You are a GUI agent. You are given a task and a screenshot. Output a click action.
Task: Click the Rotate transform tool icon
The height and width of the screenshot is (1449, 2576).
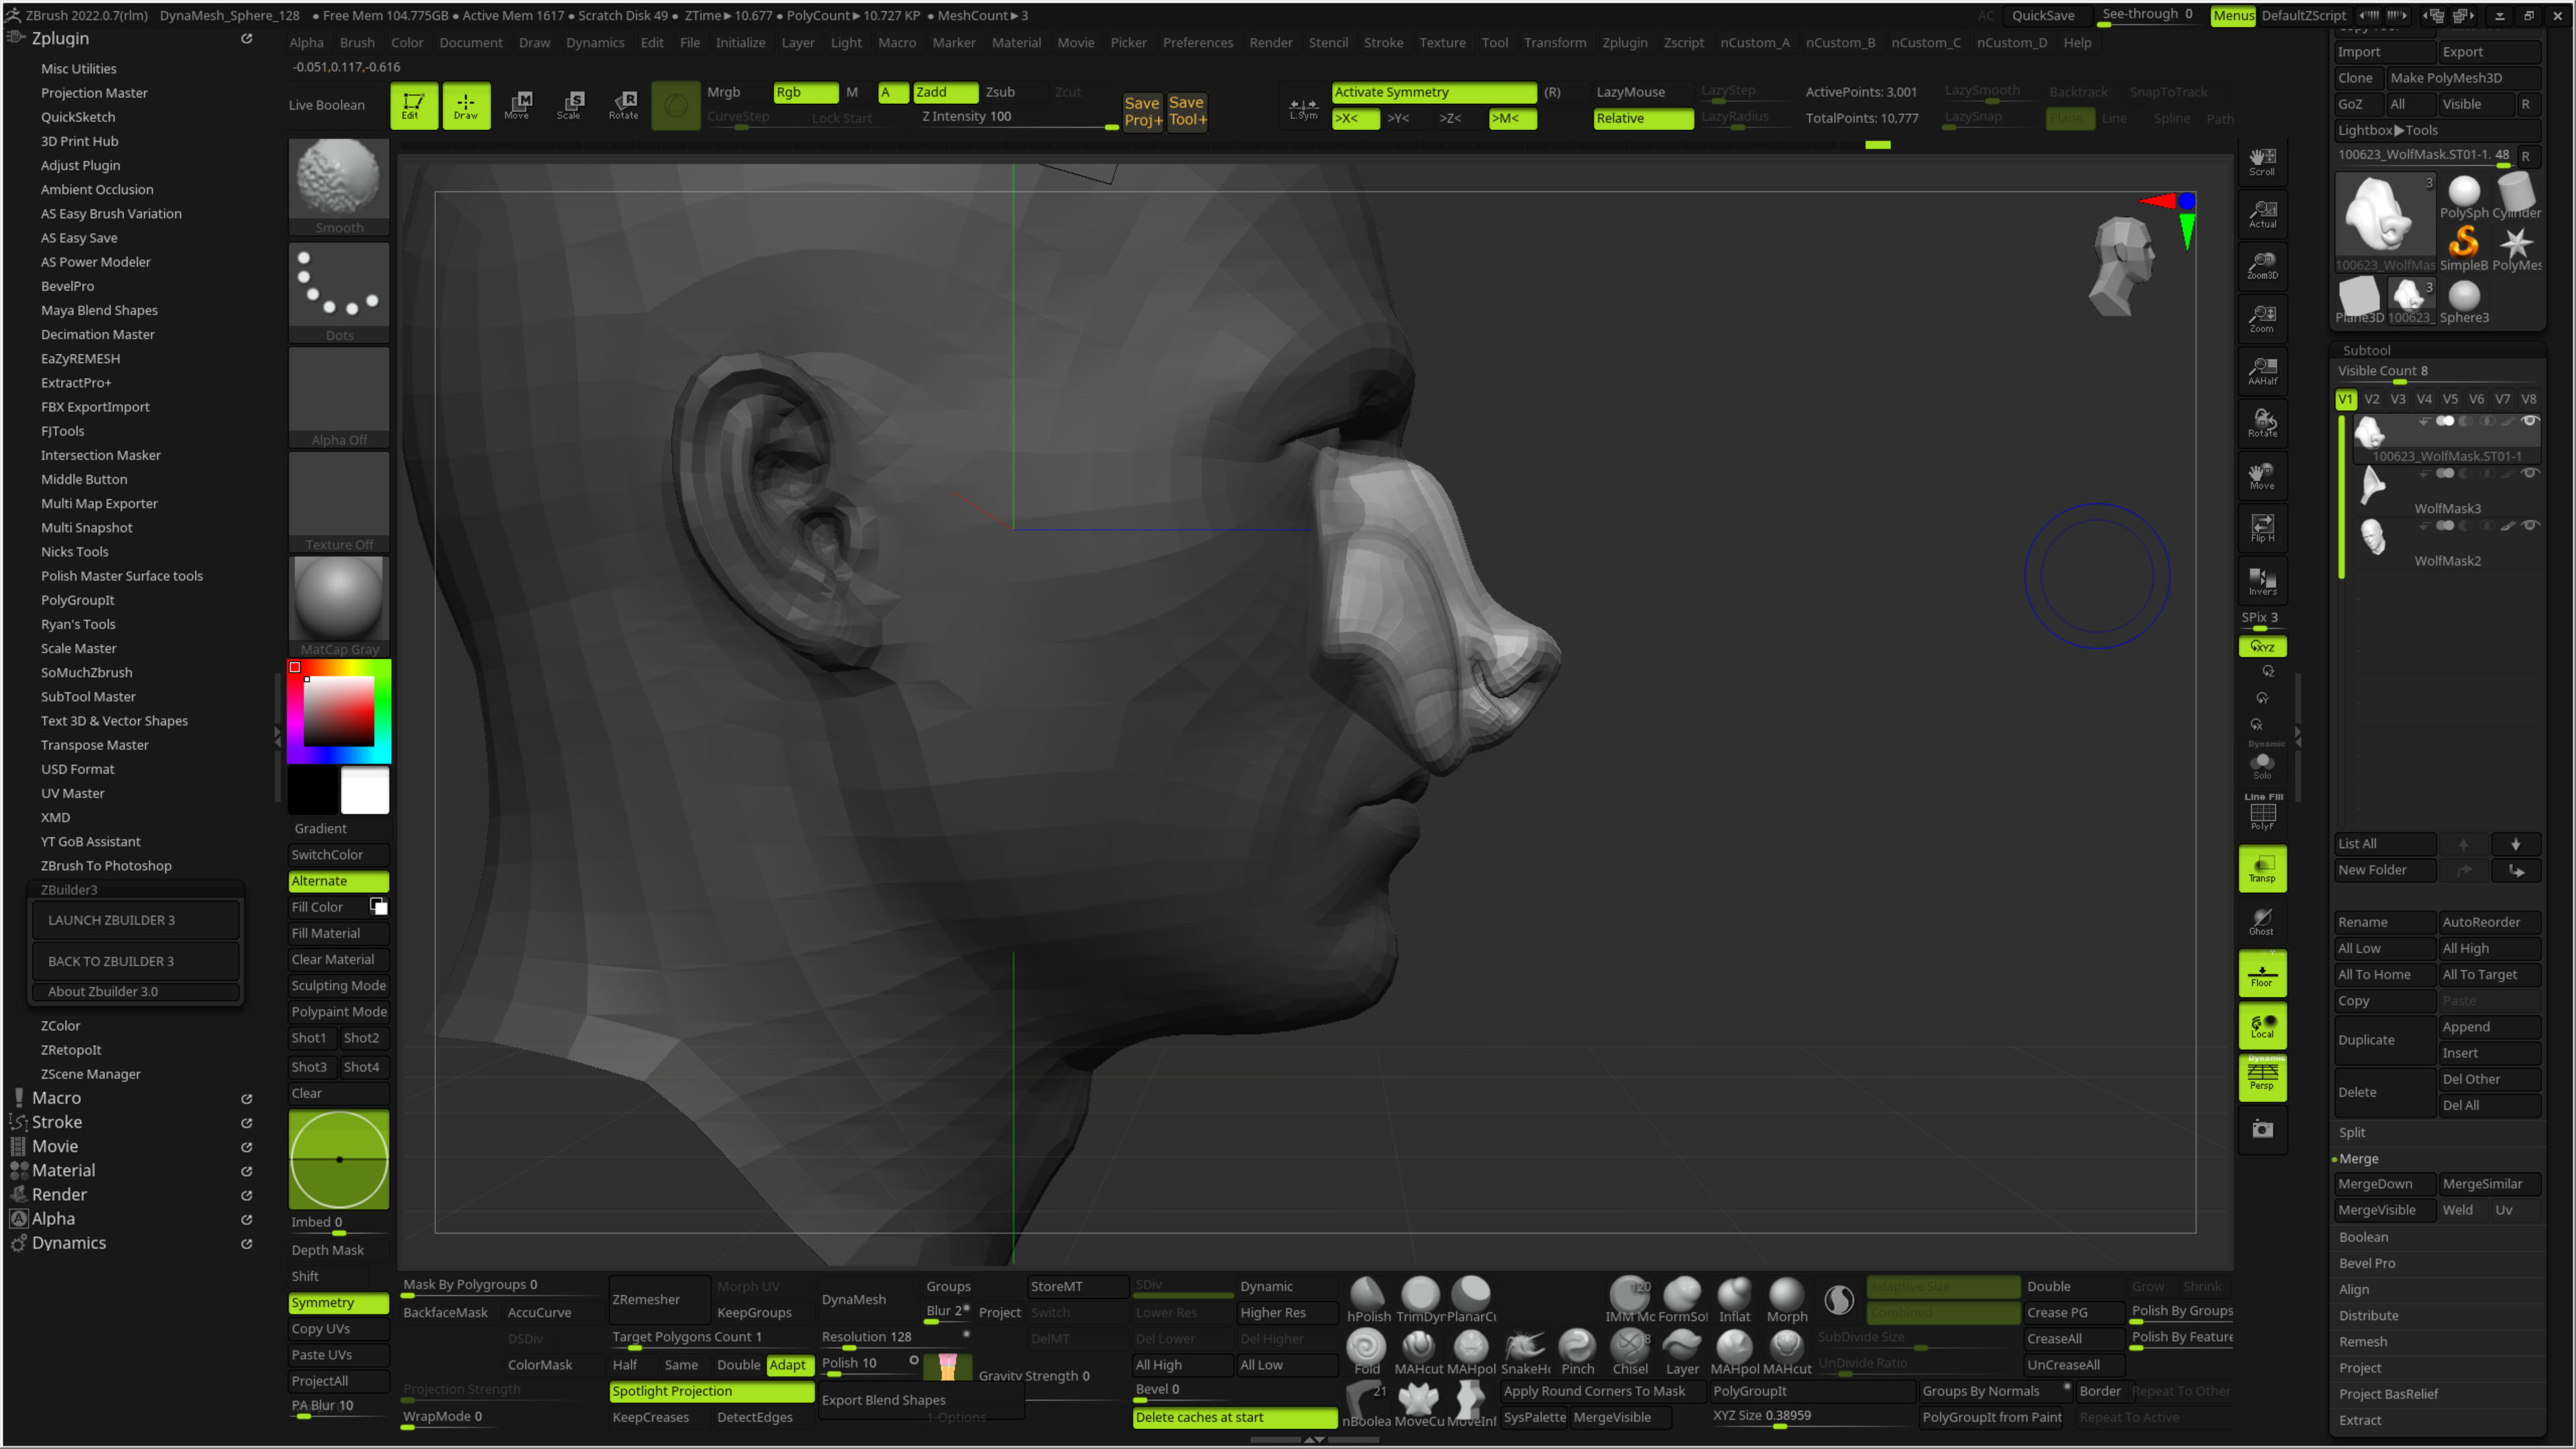point(623,104)
